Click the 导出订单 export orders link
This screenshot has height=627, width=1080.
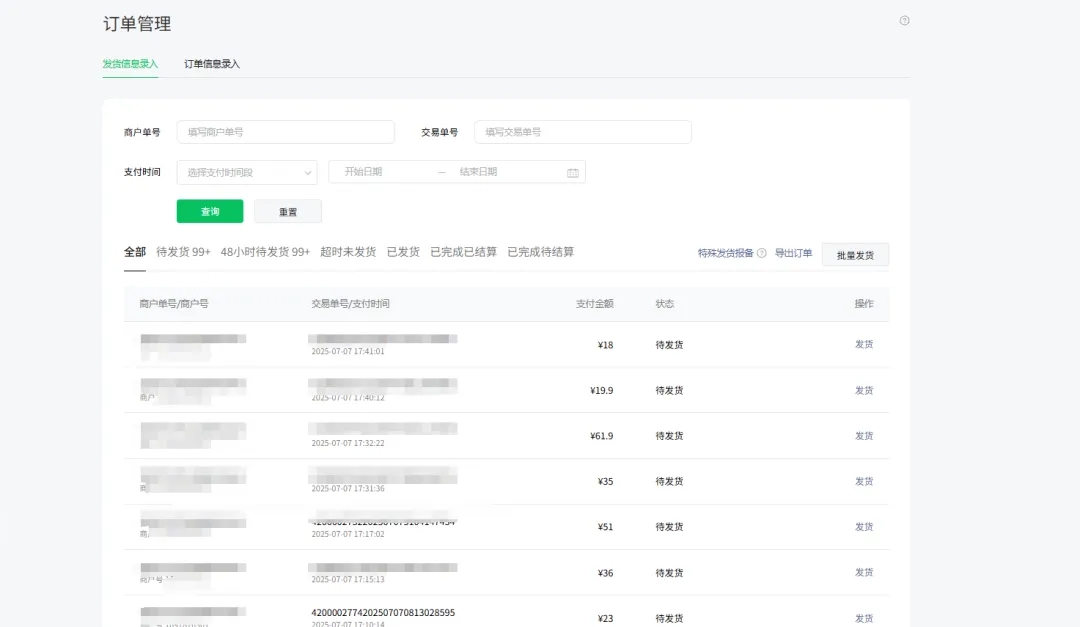[x=795, y=254]
